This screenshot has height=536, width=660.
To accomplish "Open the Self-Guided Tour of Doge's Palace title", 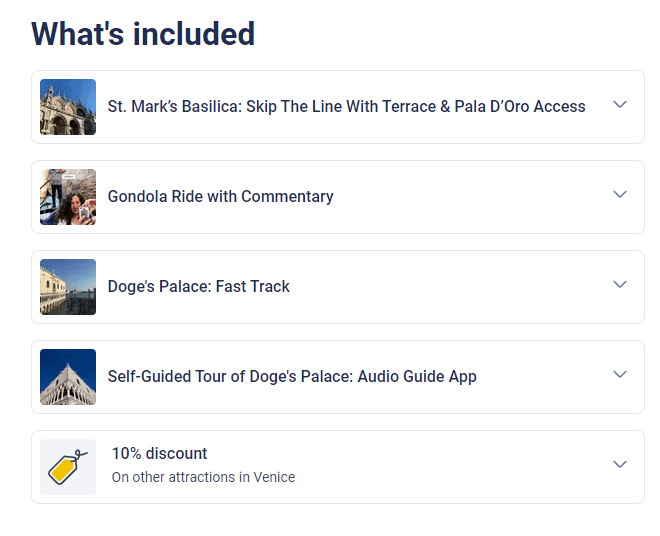I will (x=292, y=376).
